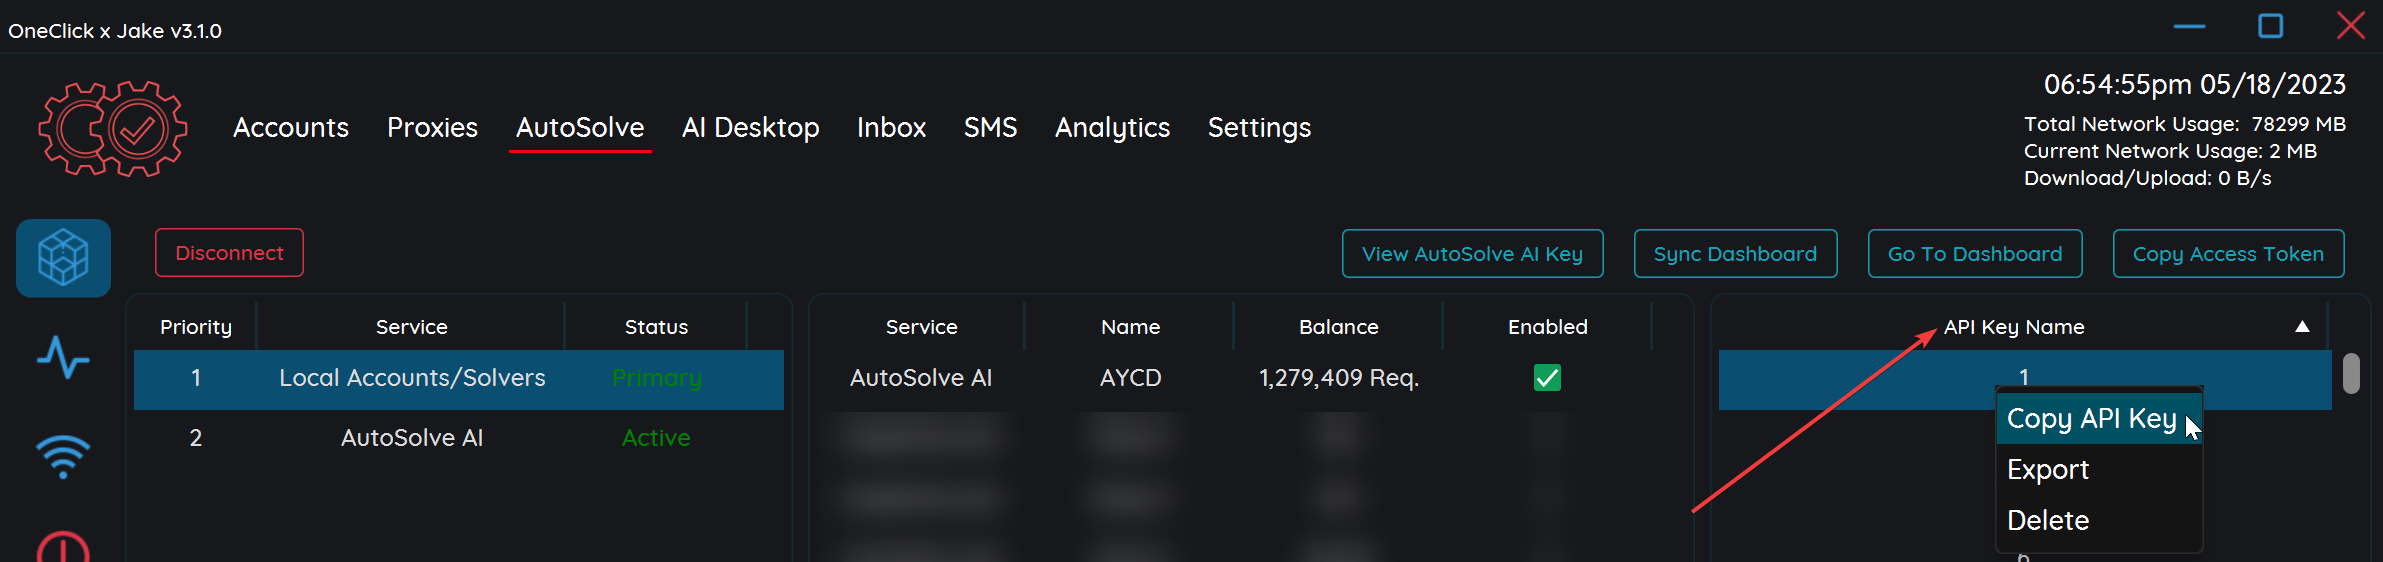Sort by API Key Name arrow

(2302, 327)
